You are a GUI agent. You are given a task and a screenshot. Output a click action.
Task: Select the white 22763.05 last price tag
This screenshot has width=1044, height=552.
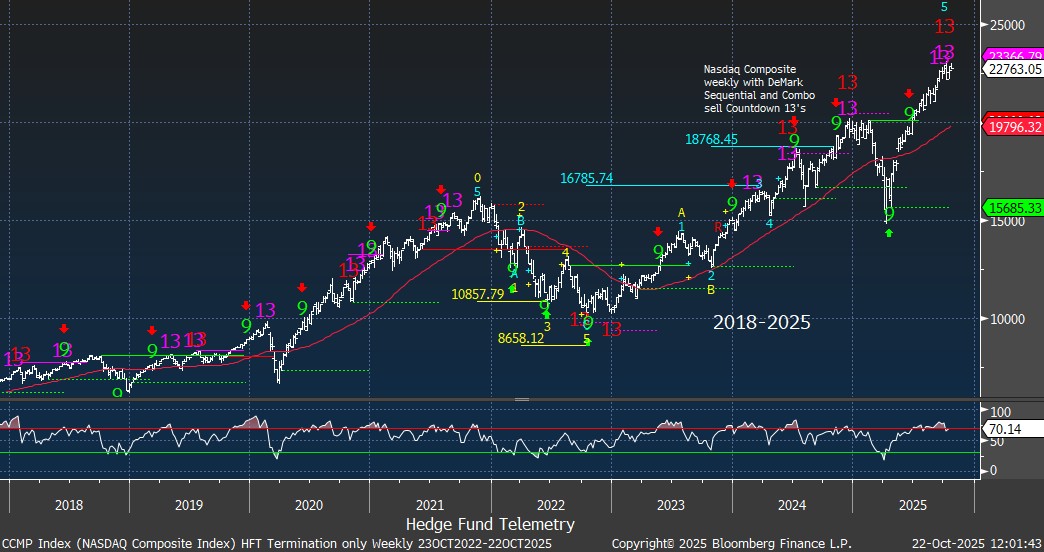pos(1014,69)
